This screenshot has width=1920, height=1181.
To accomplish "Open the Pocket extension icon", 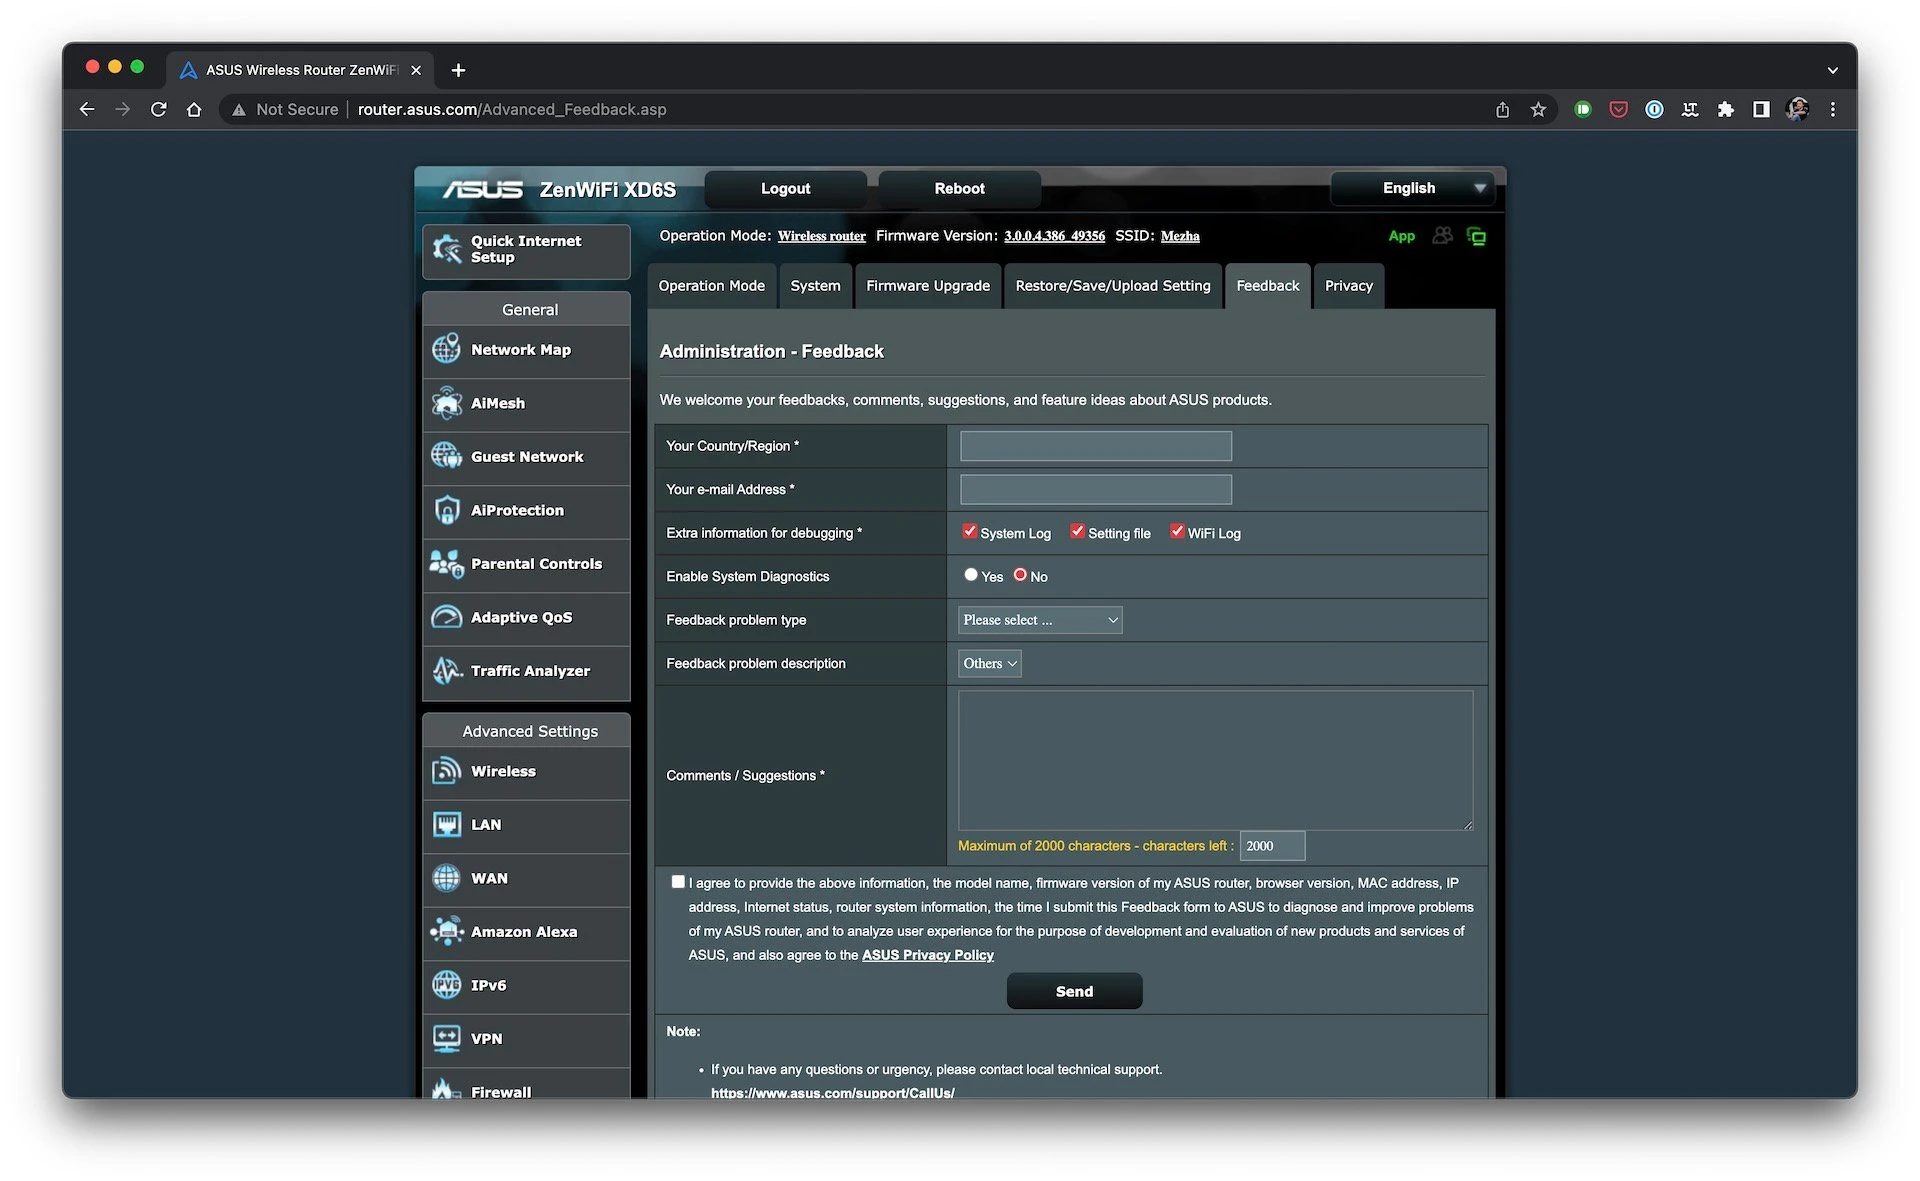I will pos(1618,109).
